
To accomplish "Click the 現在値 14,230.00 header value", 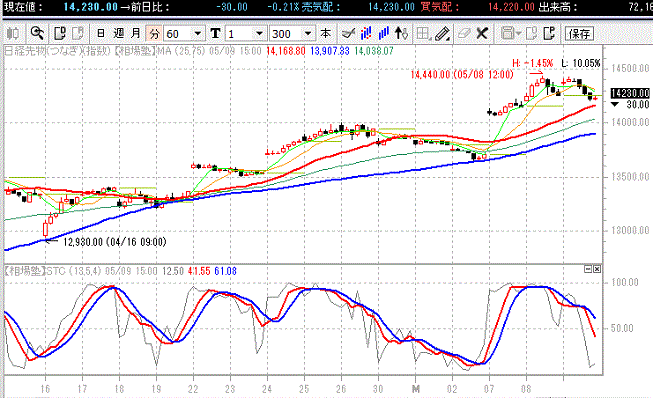I will pos(90,7).
